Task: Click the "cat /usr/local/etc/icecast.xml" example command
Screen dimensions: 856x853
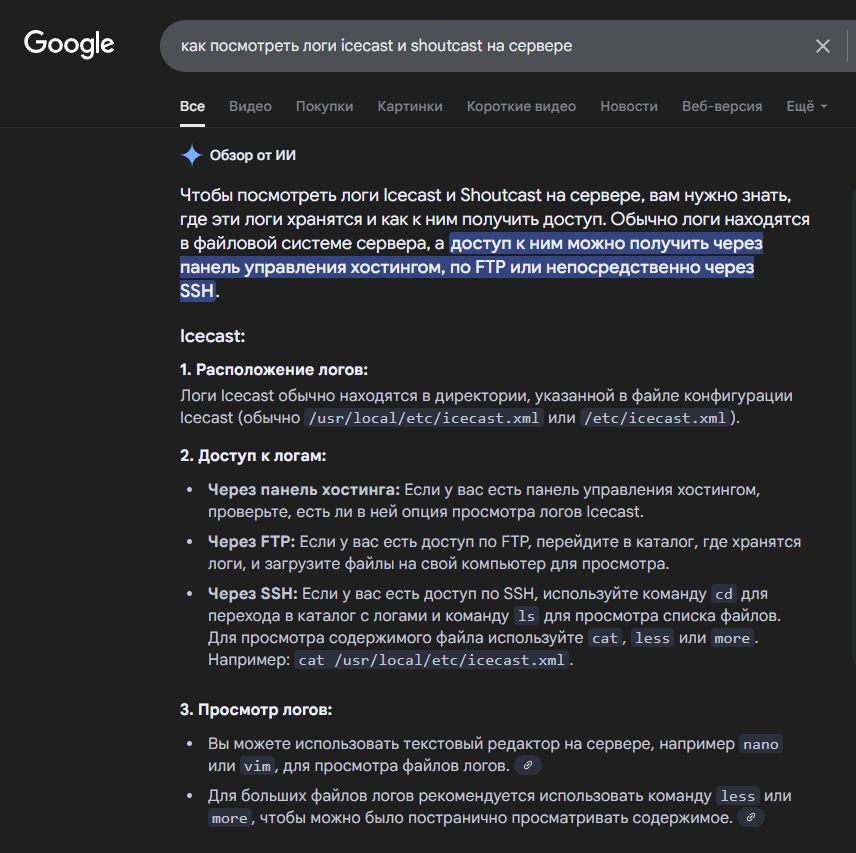Action: (x=432, y=661)
